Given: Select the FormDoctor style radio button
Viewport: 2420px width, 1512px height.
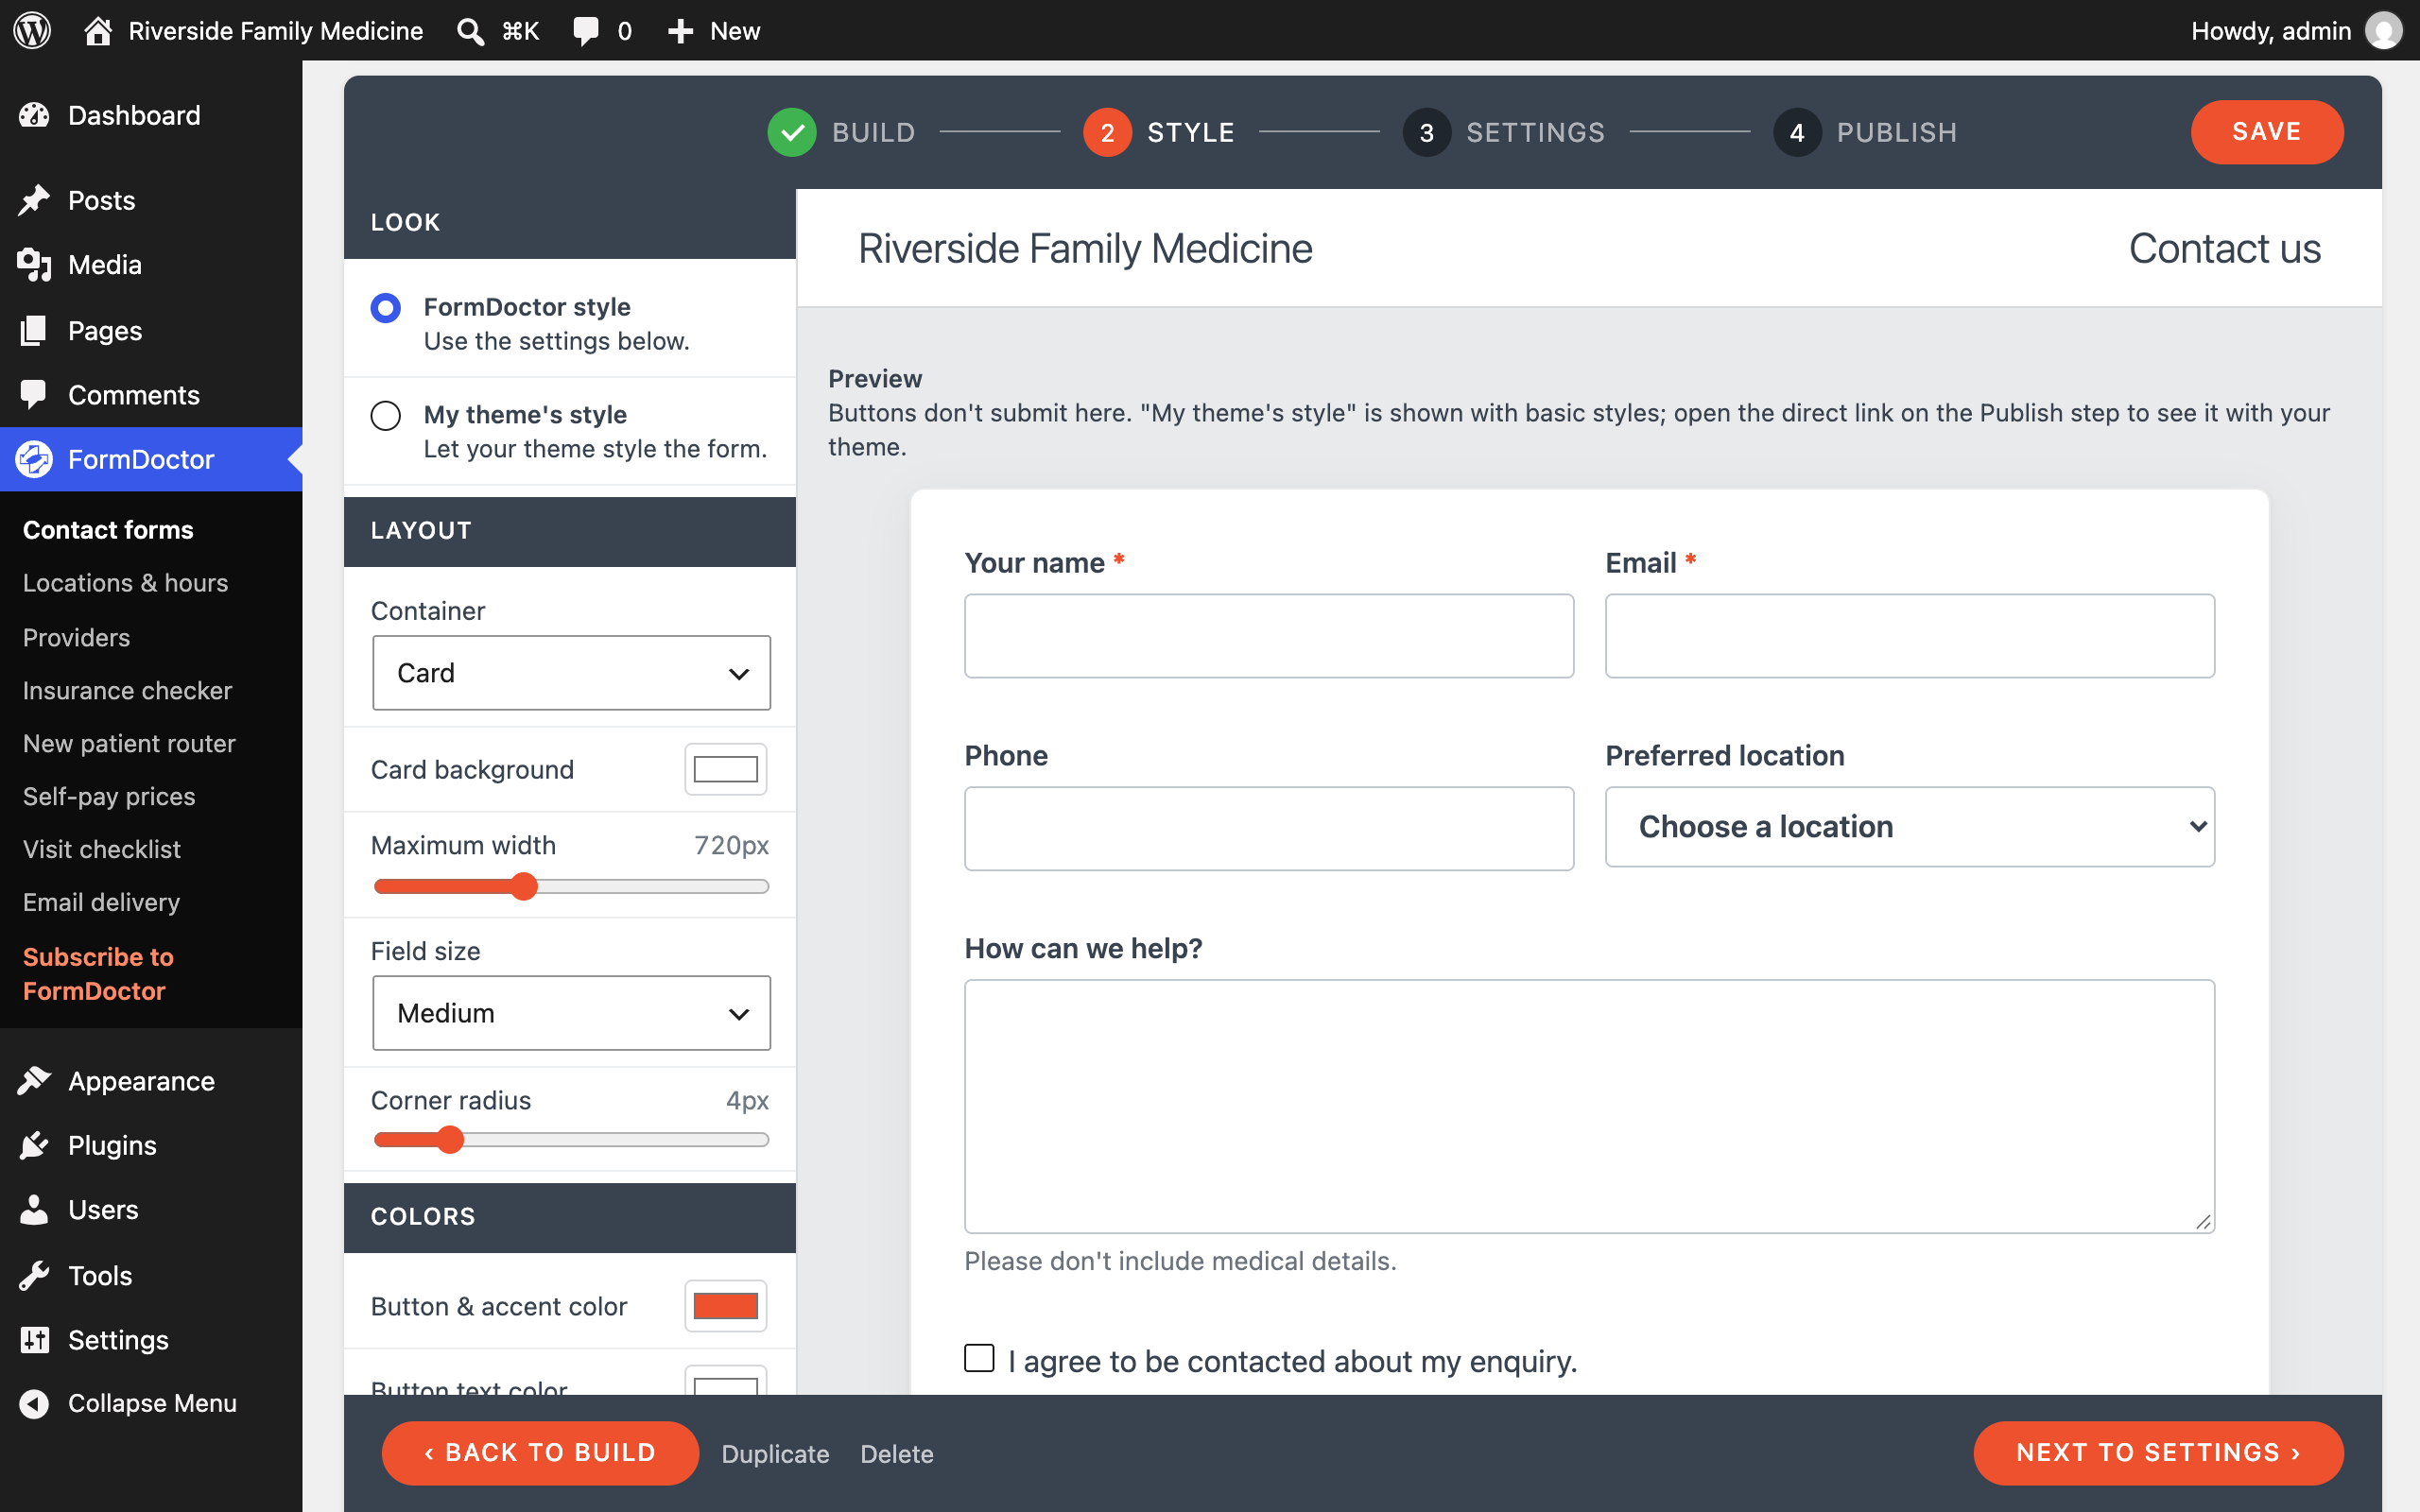Looking at the screenshot, I should pyautogui.click(x=386, y=307).
